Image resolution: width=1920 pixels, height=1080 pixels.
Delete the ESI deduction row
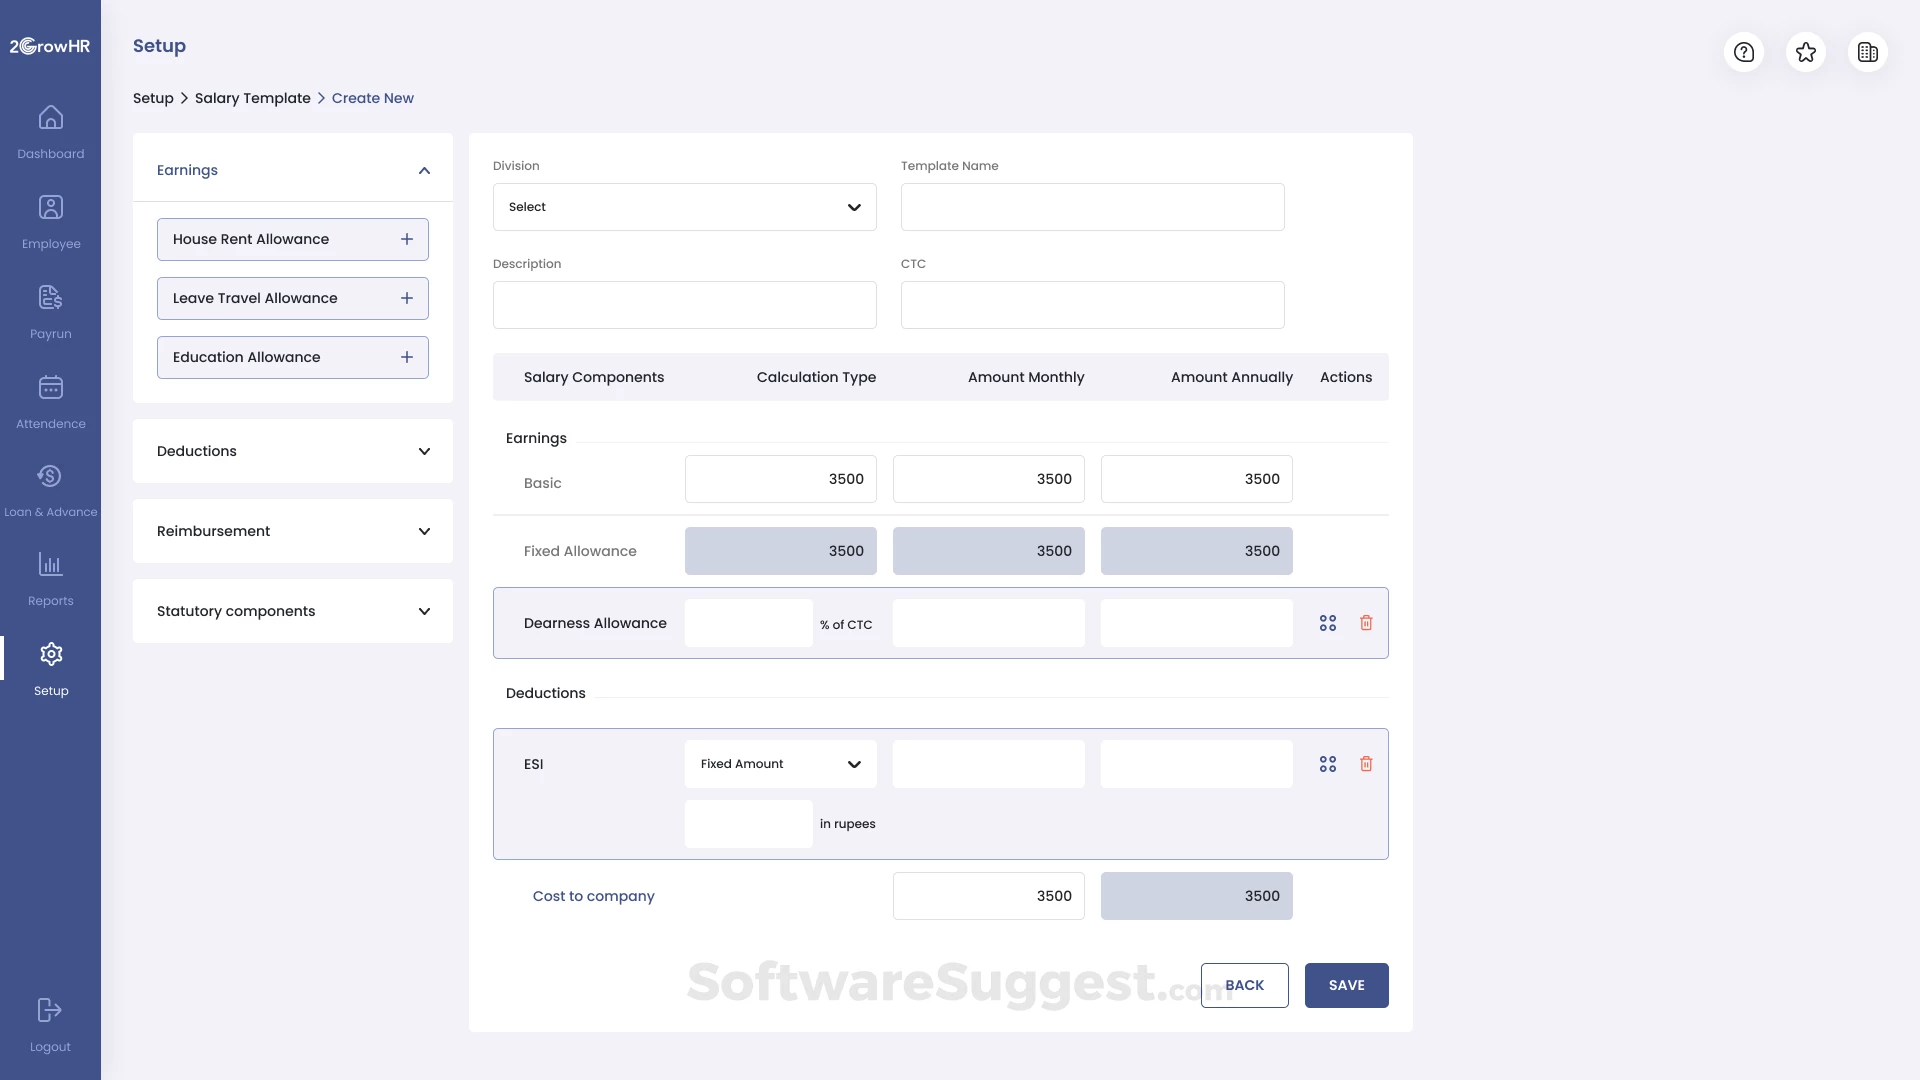click(1366, 764)
